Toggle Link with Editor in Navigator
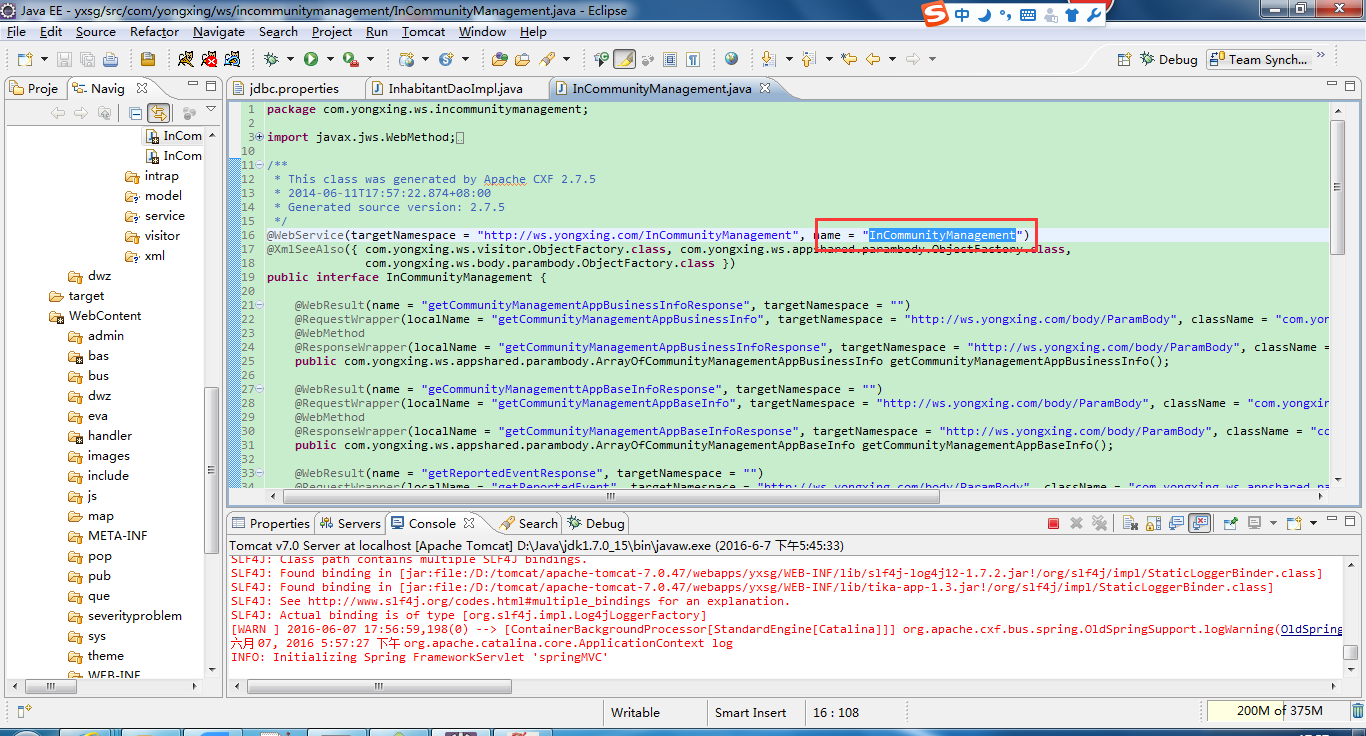The width and height of the screenshot is (1366, 736). (158, 113)
